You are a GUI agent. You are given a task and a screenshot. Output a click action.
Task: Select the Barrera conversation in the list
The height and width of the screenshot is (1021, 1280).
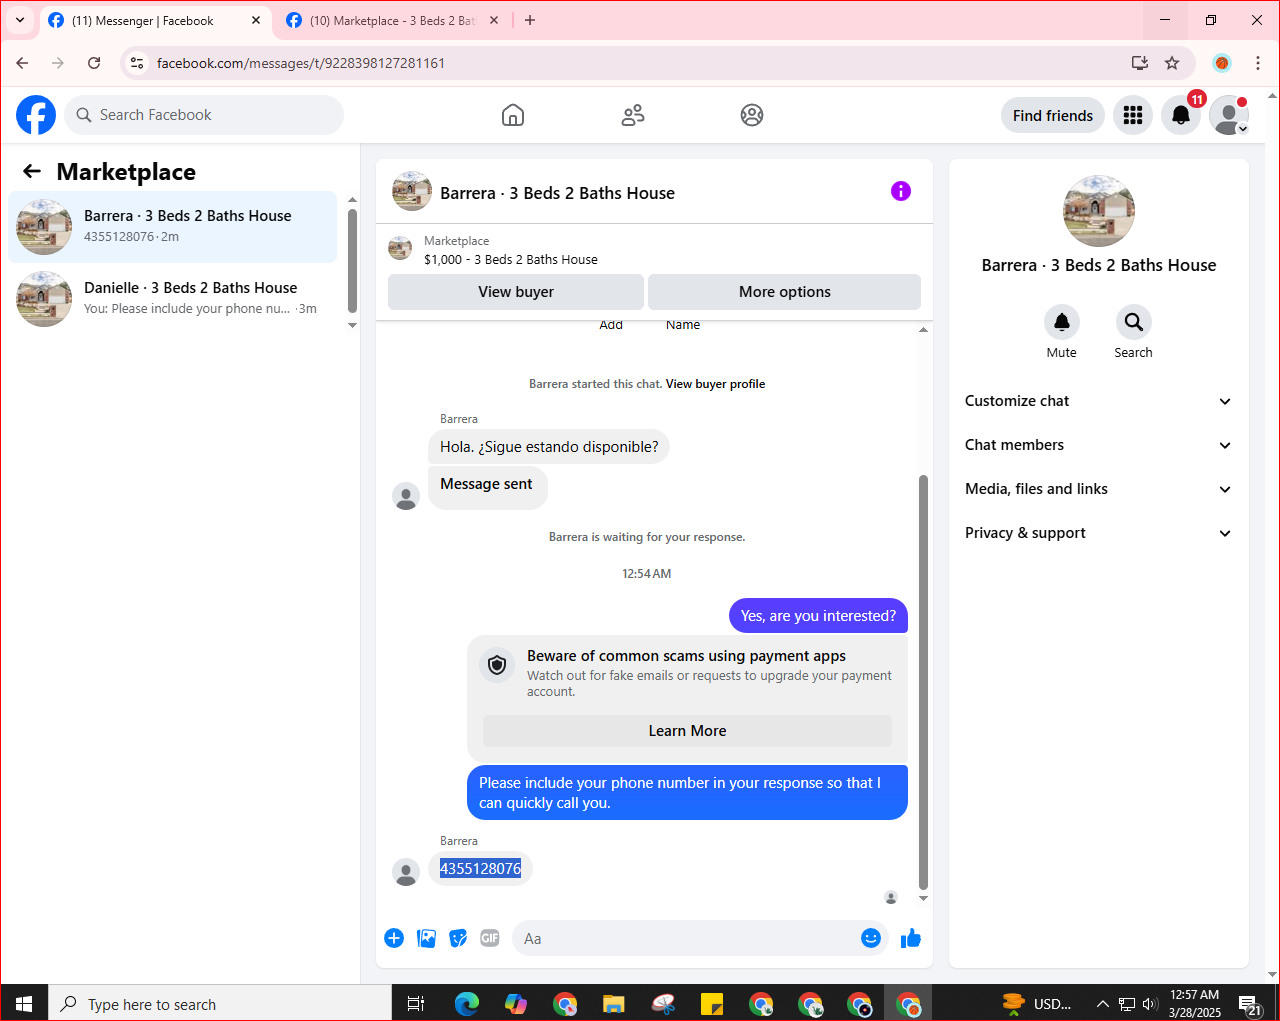[x=173, y=227]
